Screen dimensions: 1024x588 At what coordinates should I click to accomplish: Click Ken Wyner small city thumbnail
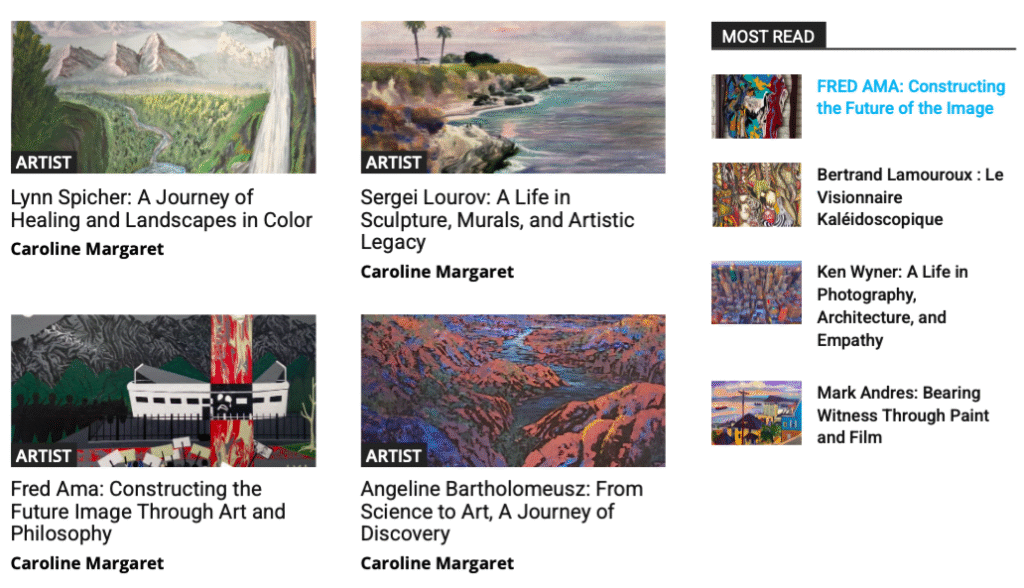(756, 293)
